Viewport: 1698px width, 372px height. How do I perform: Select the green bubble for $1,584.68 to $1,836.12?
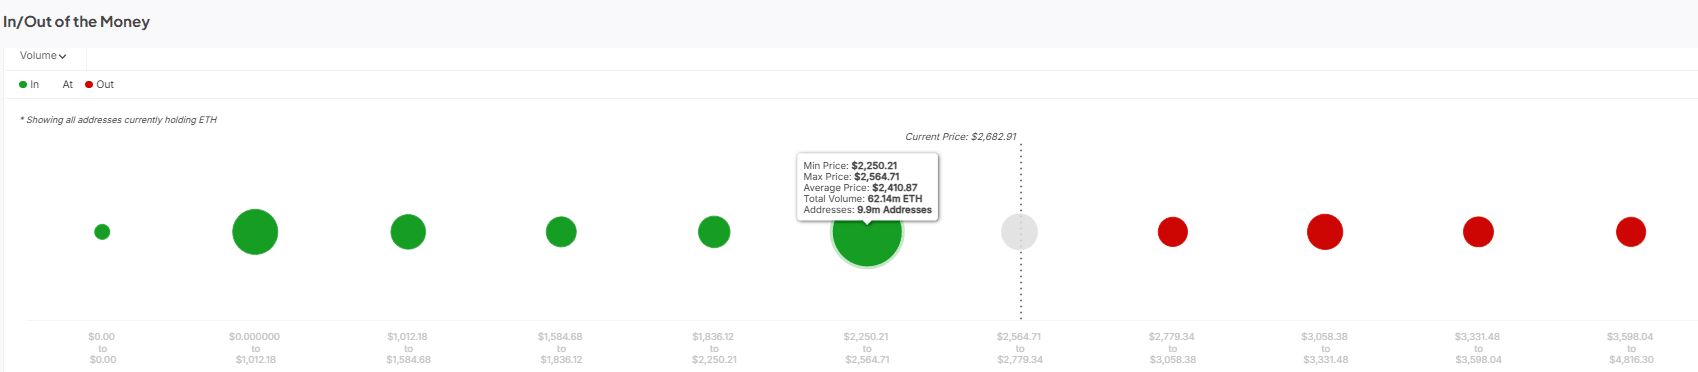[x=561, y=232]
